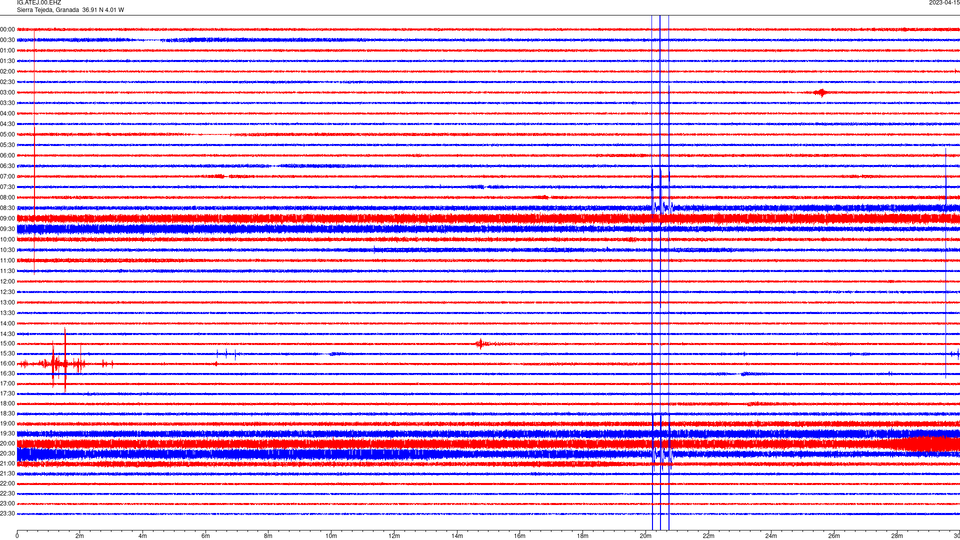The image size is (960, 540).
Task: Click the 20:30 time label
Action: click(x=7, y=454)
